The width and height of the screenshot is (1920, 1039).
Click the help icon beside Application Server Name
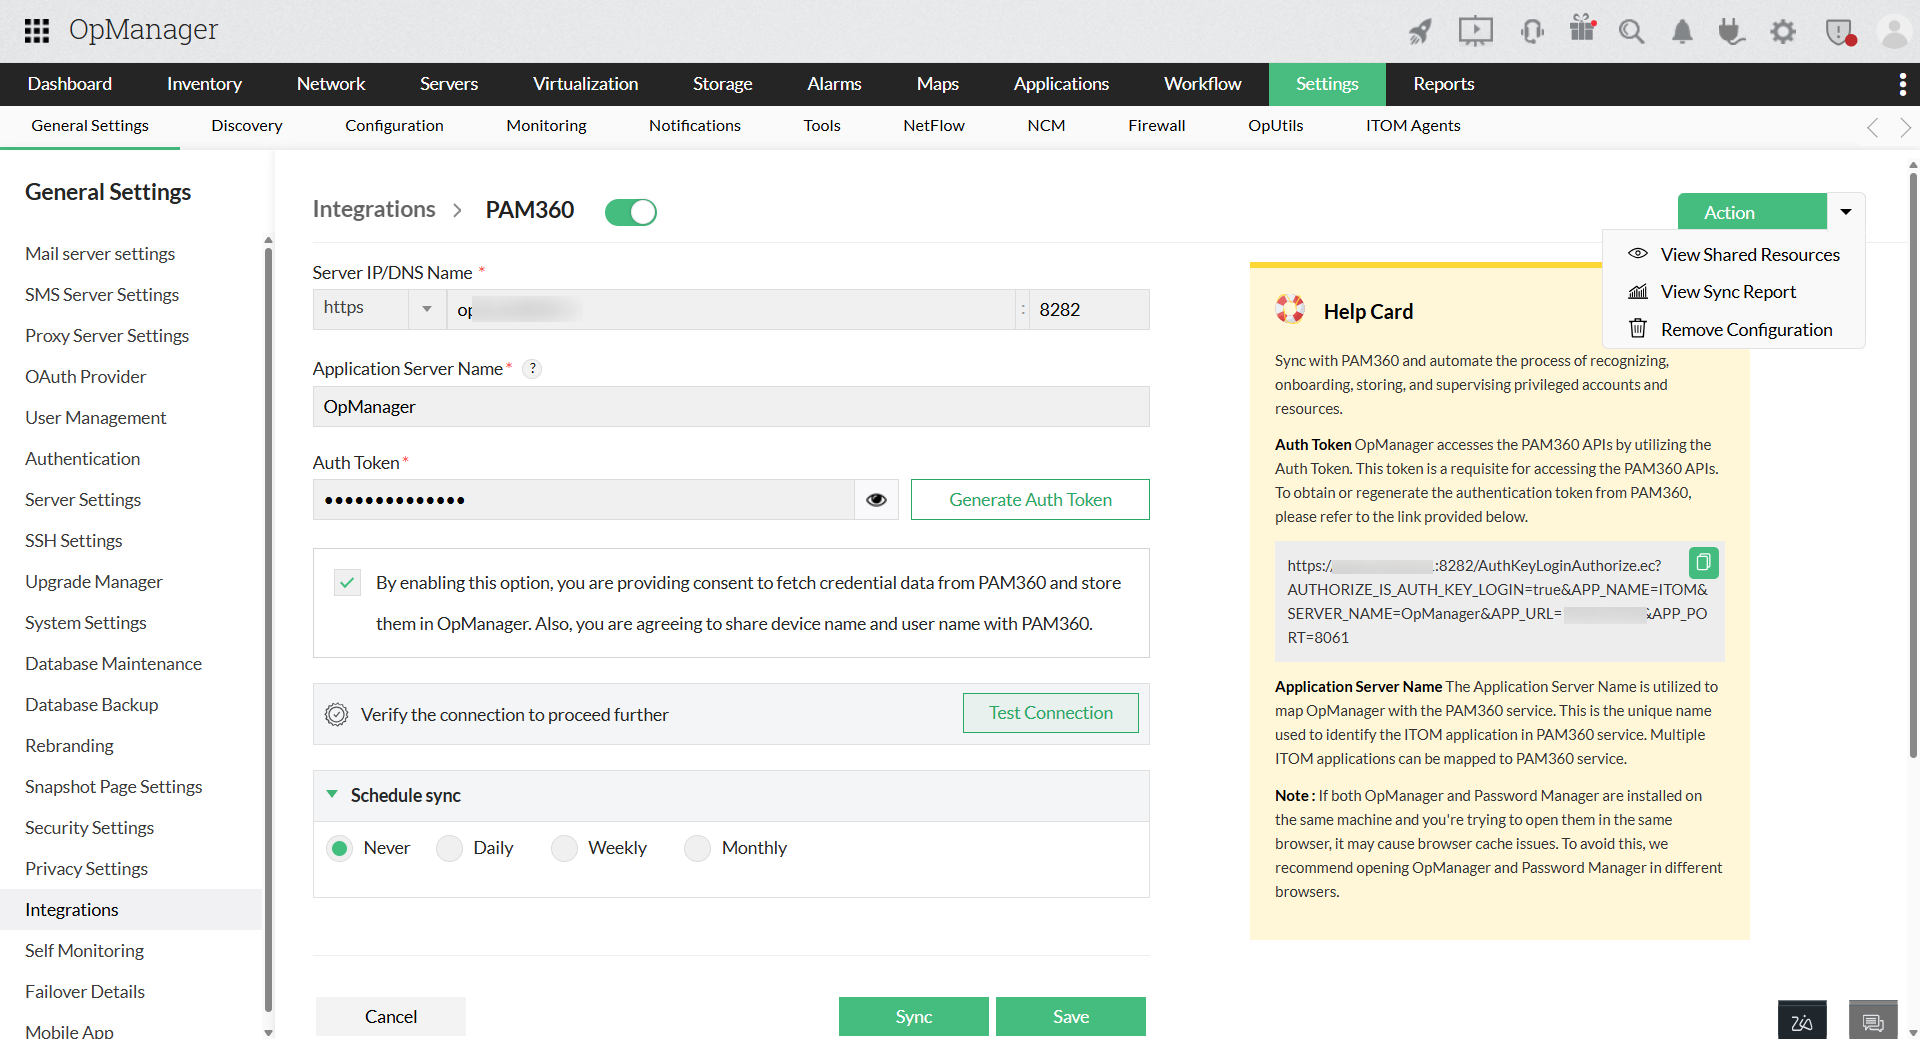(533, 369)
